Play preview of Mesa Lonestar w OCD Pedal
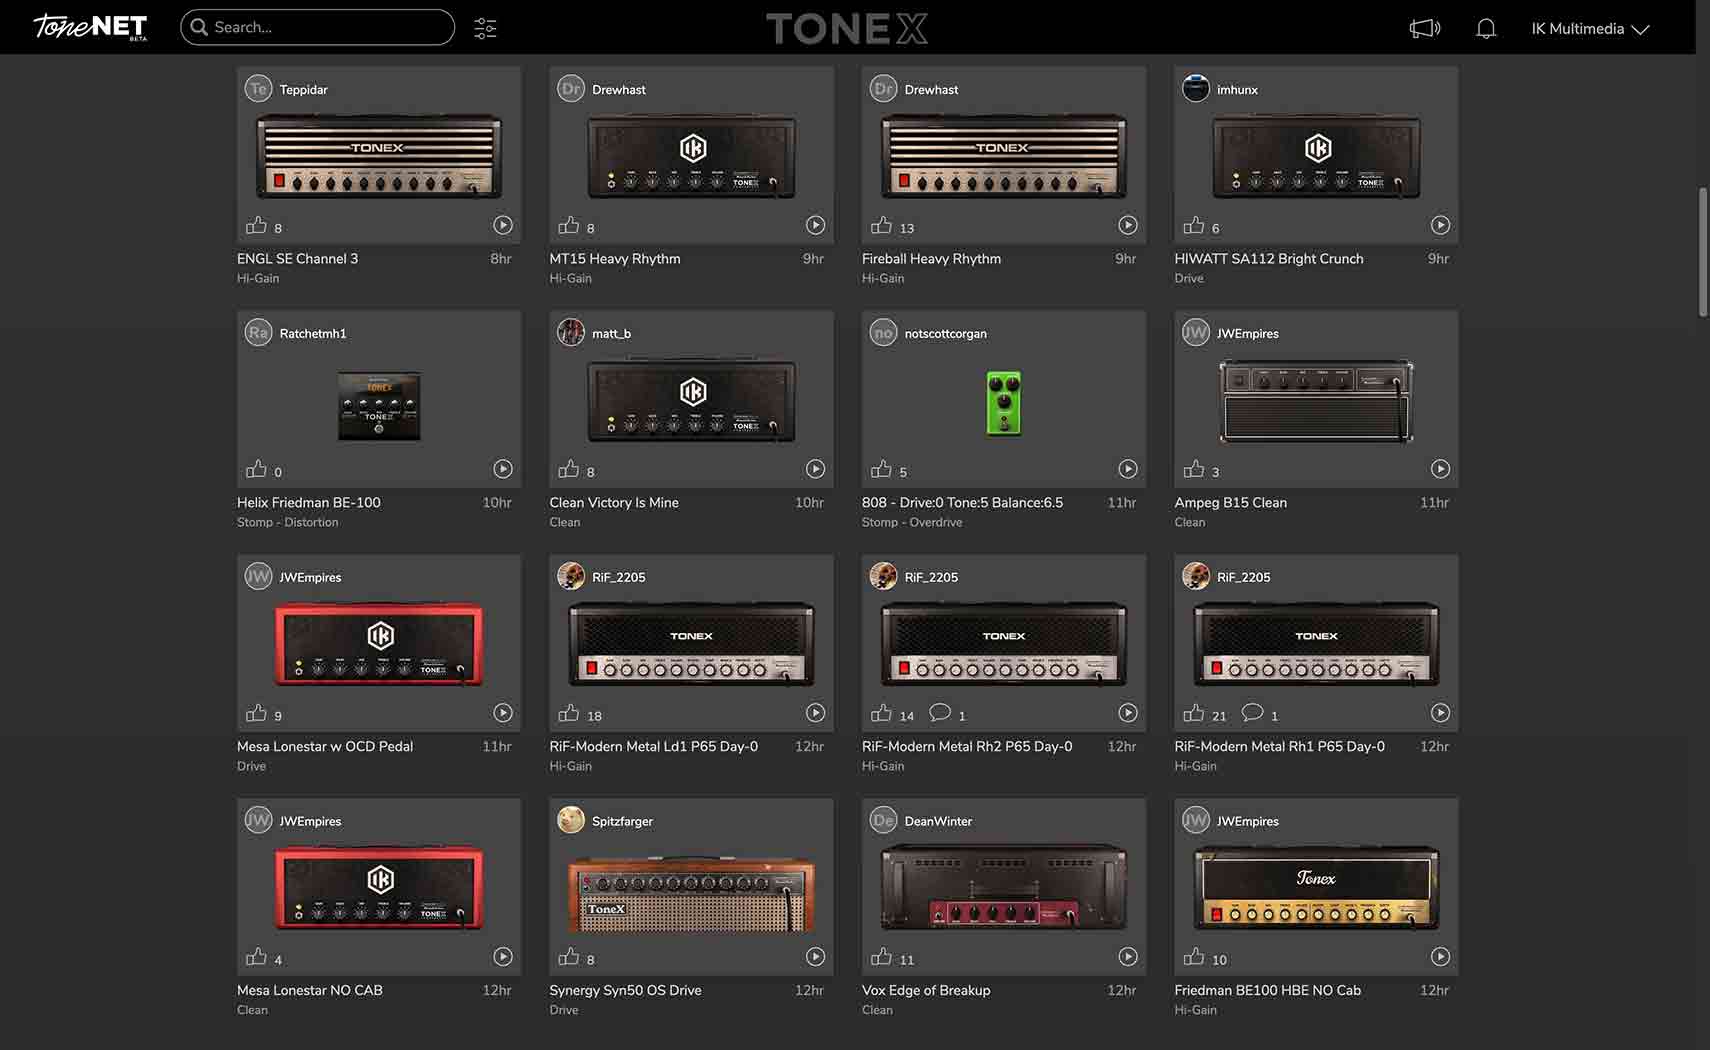This screenshot has width=1710, height=1050. (503, 713)
